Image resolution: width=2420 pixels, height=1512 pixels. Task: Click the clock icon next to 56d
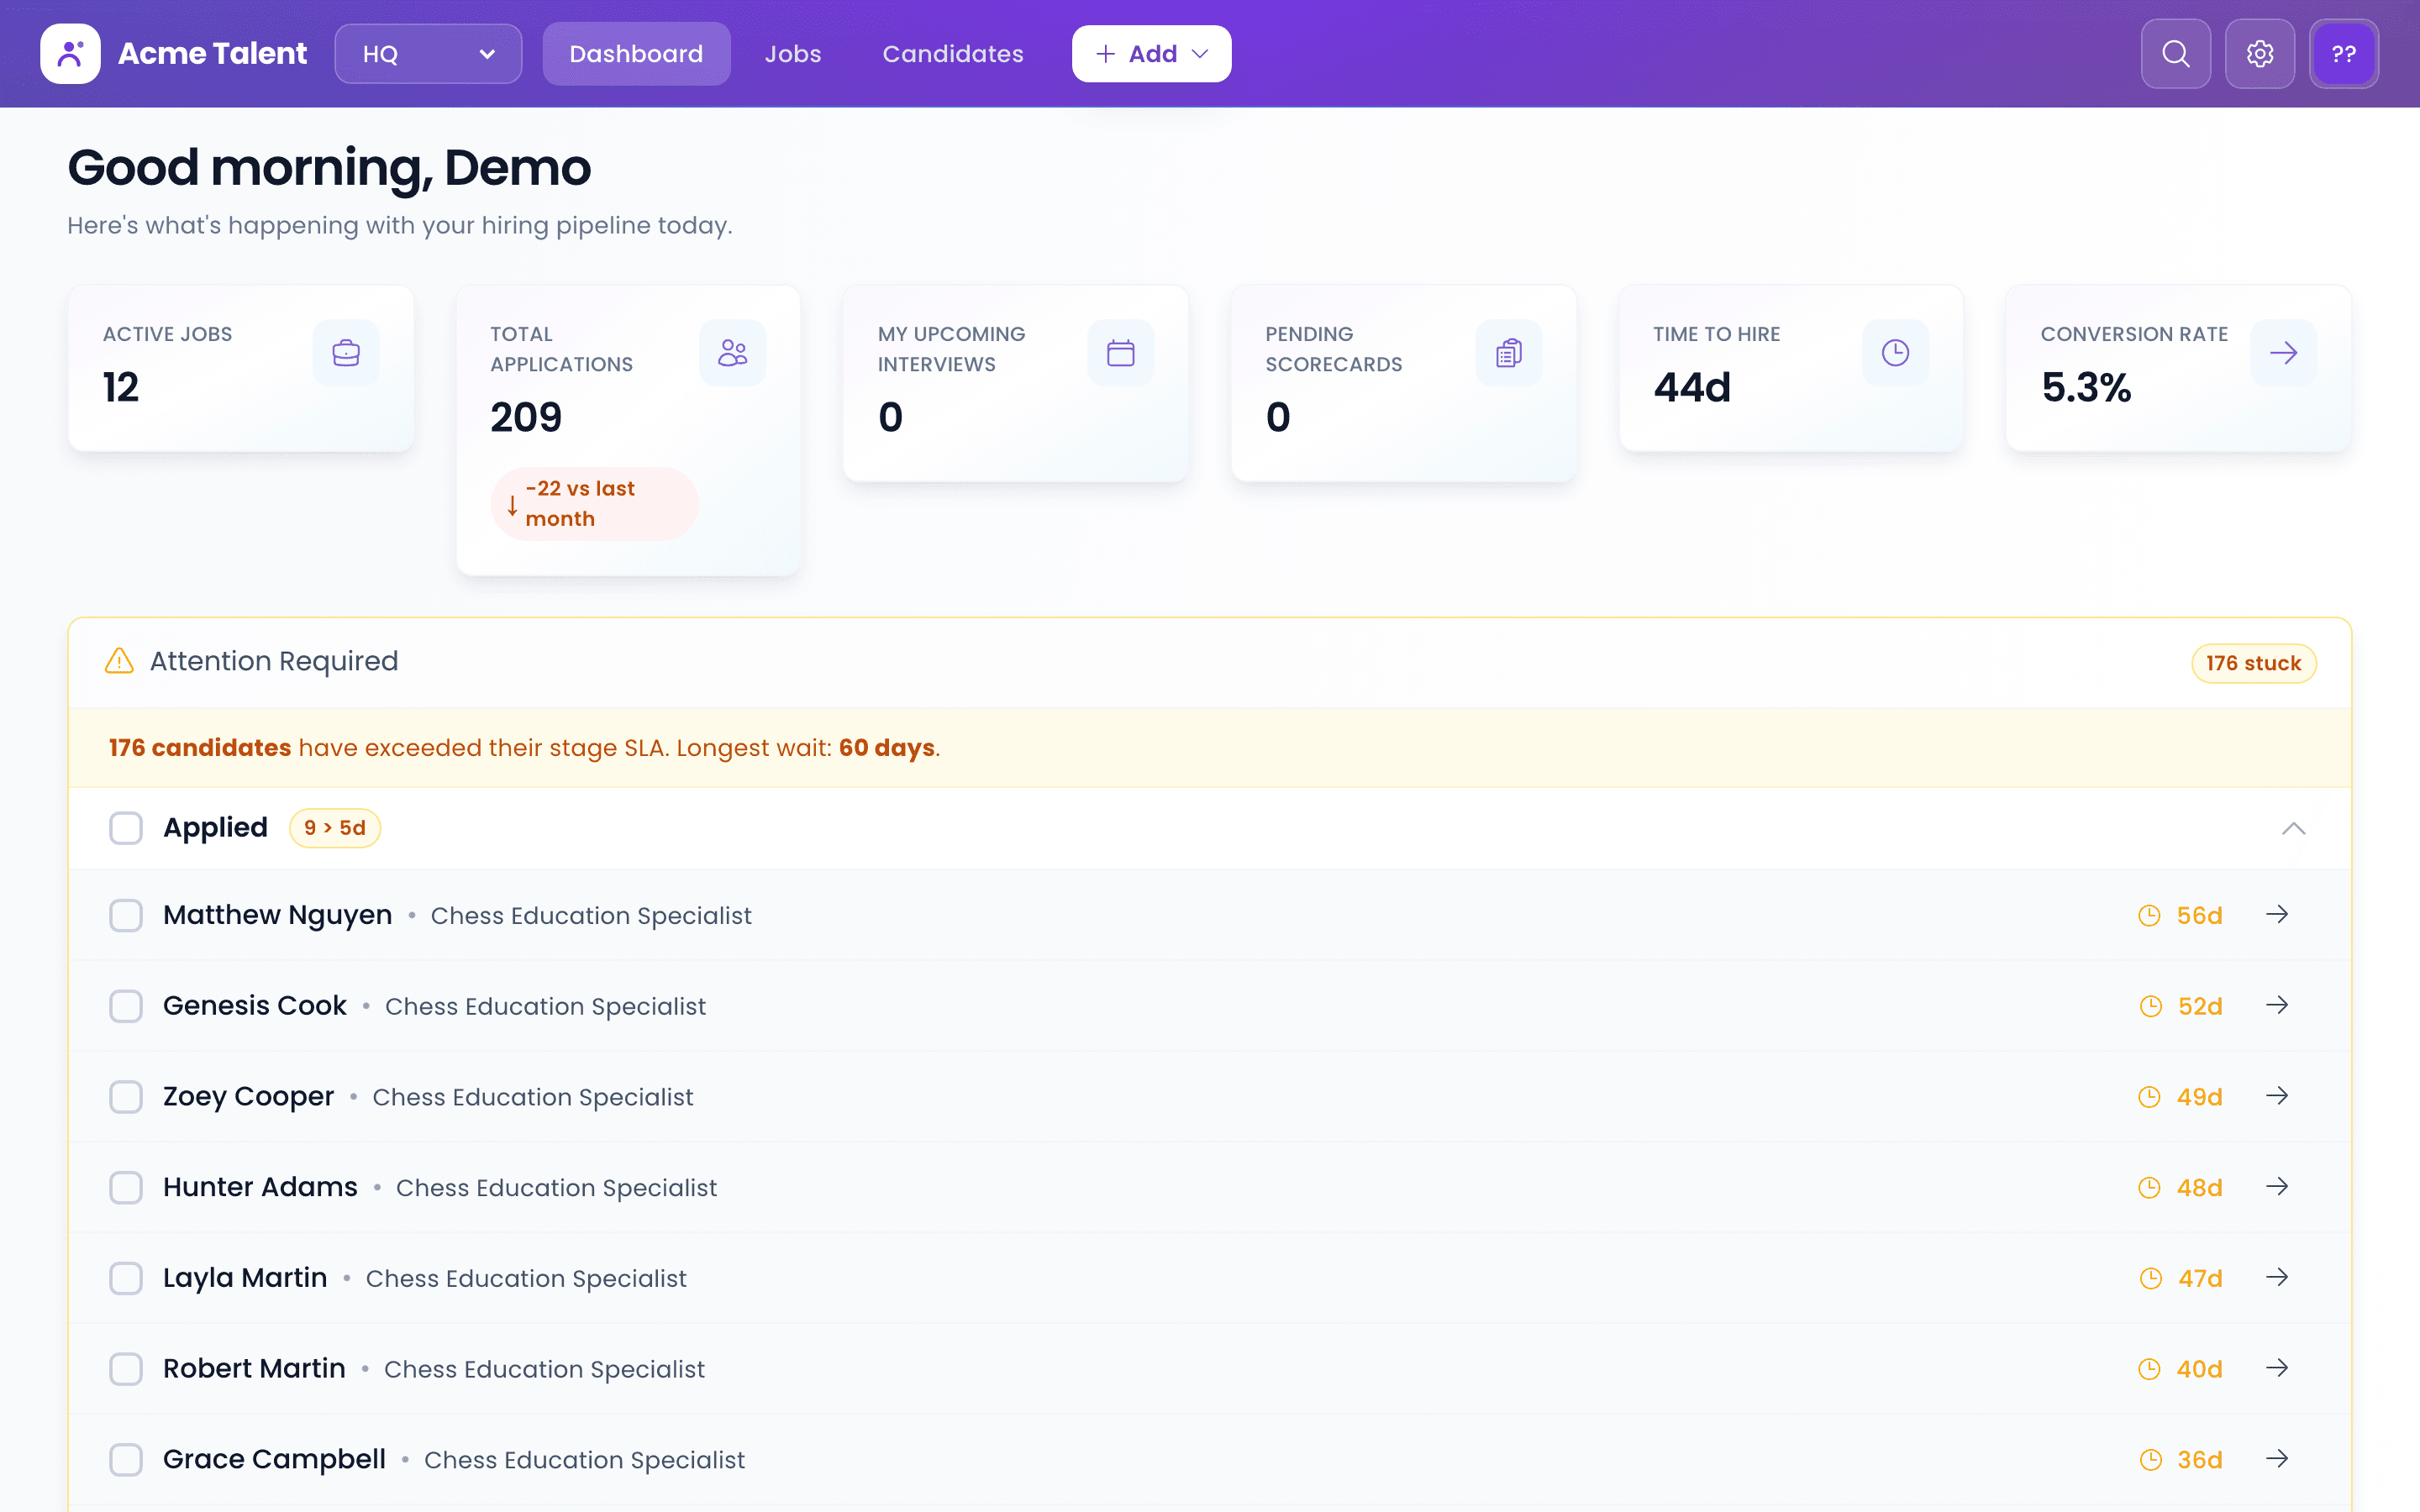(2149, 915)
